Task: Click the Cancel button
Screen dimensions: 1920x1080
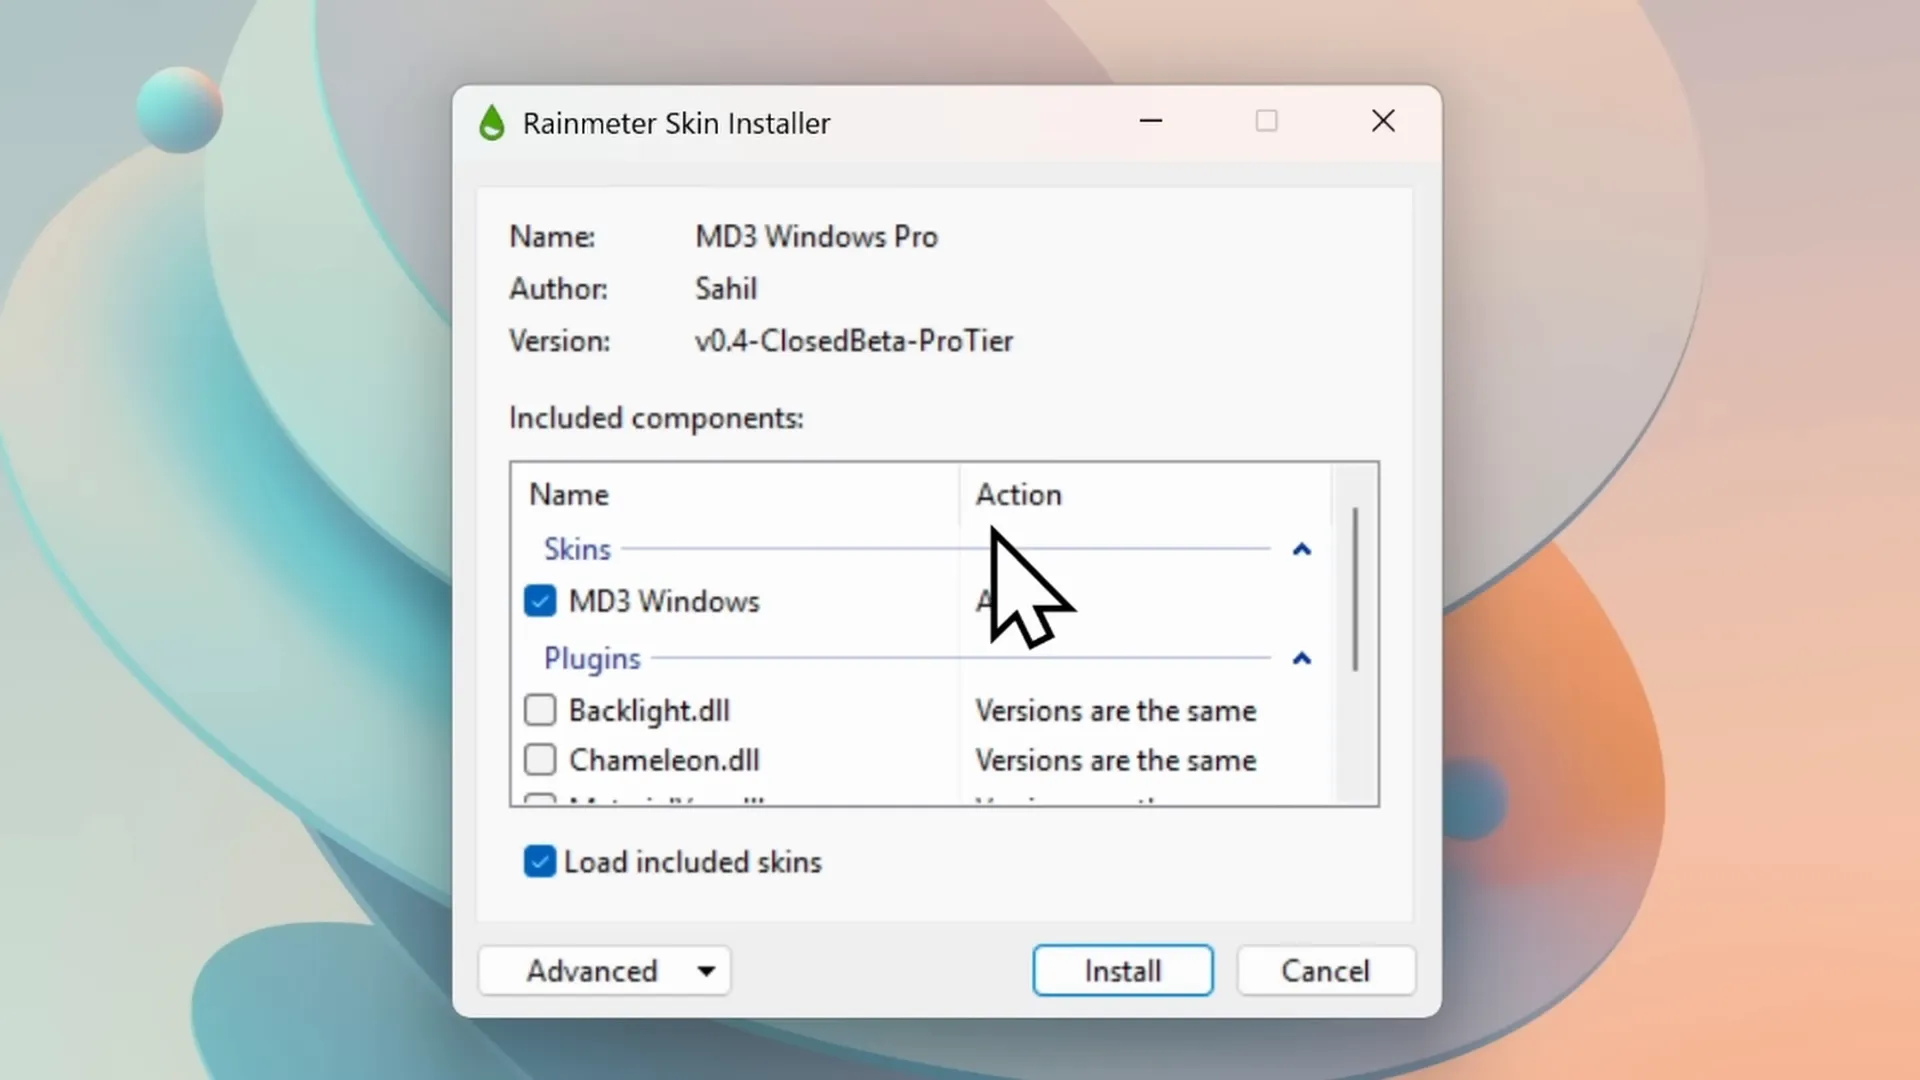Action: point(1326,971)
